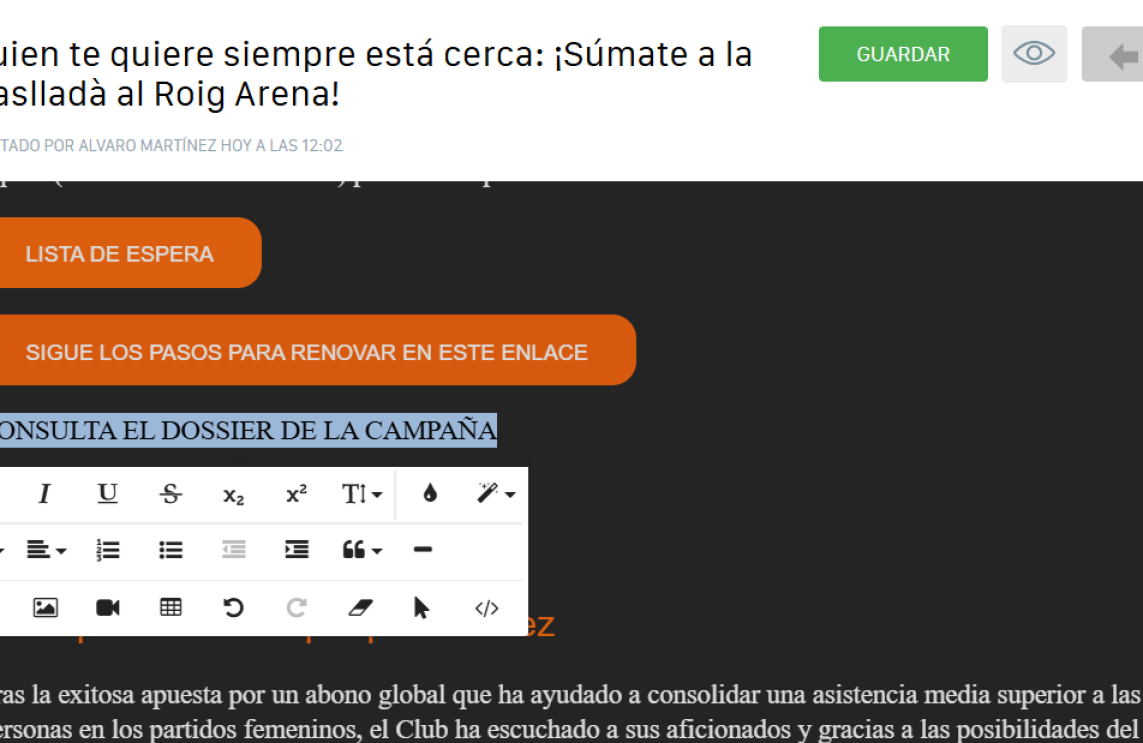Viewport: 1143px width, 743px height.
Task: Insert a horizontal line
Action: (422, 550)
